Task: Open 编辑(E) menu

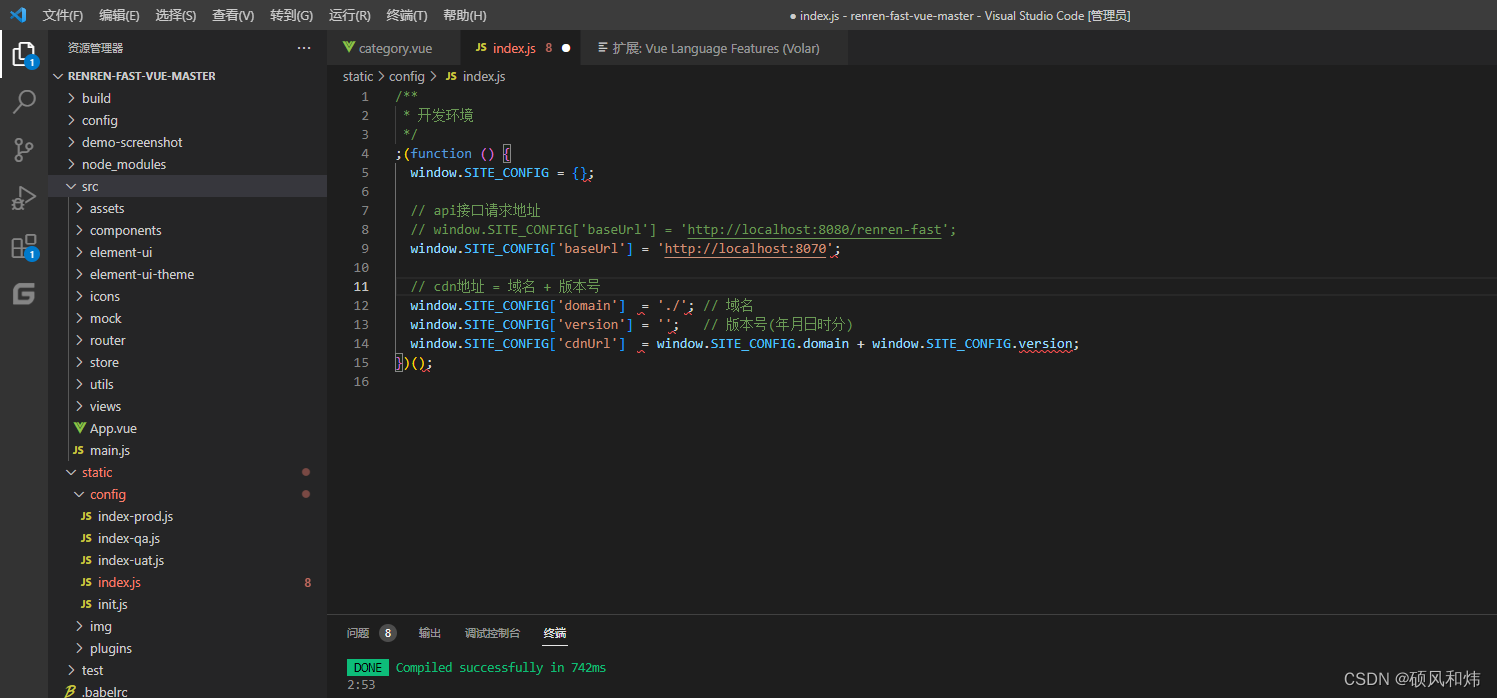Action: coord(120,16)
